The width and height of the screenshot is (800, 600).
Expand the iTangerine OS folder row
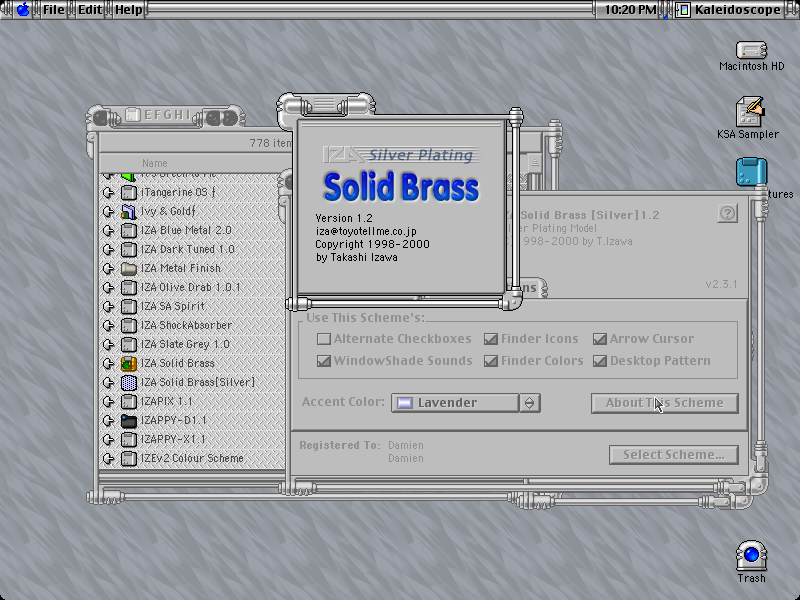[x=108, y=192]
